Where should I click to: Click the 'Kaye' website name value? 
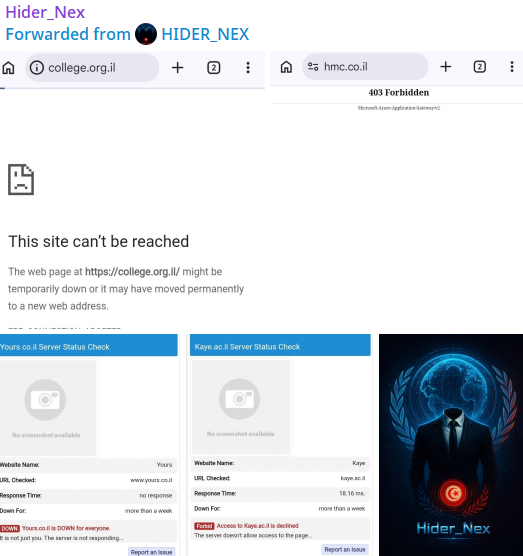click(x=358, y=463)
